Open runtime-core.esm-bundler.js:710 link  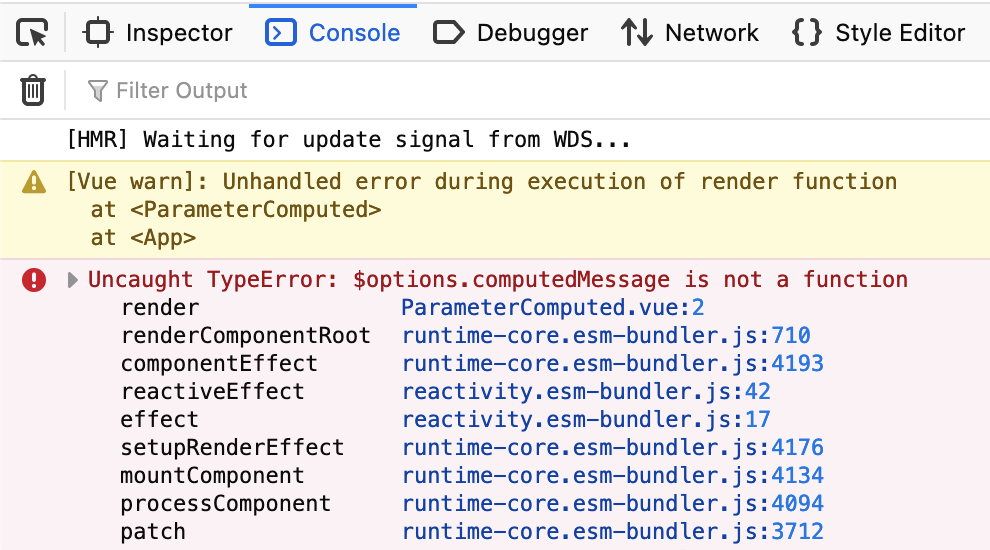coord(606,336)
